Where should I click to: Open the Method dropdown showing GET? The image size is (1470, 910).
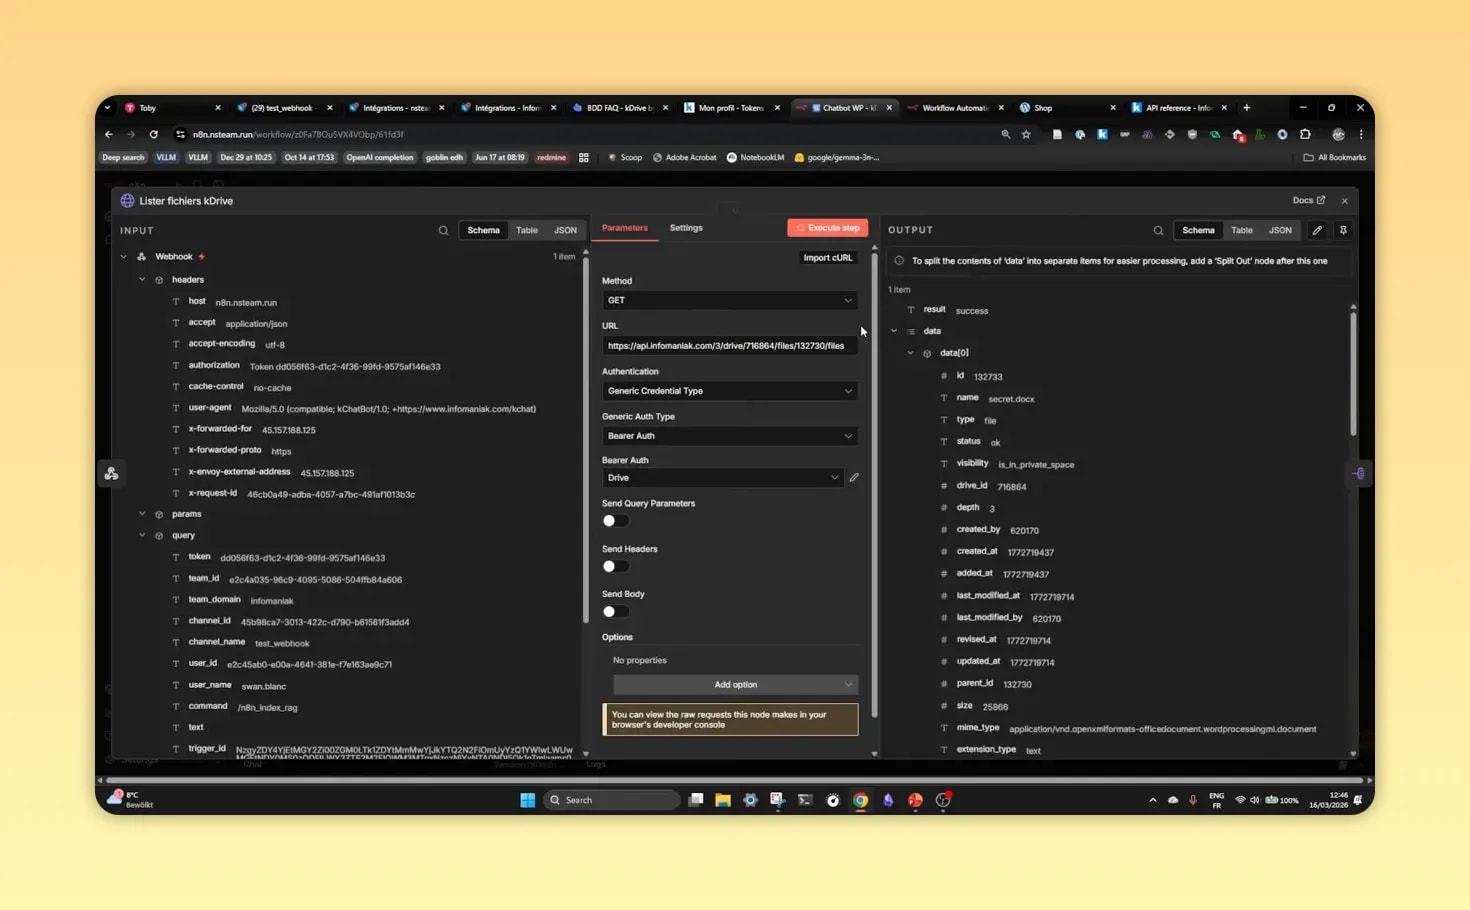click(729, 300)
